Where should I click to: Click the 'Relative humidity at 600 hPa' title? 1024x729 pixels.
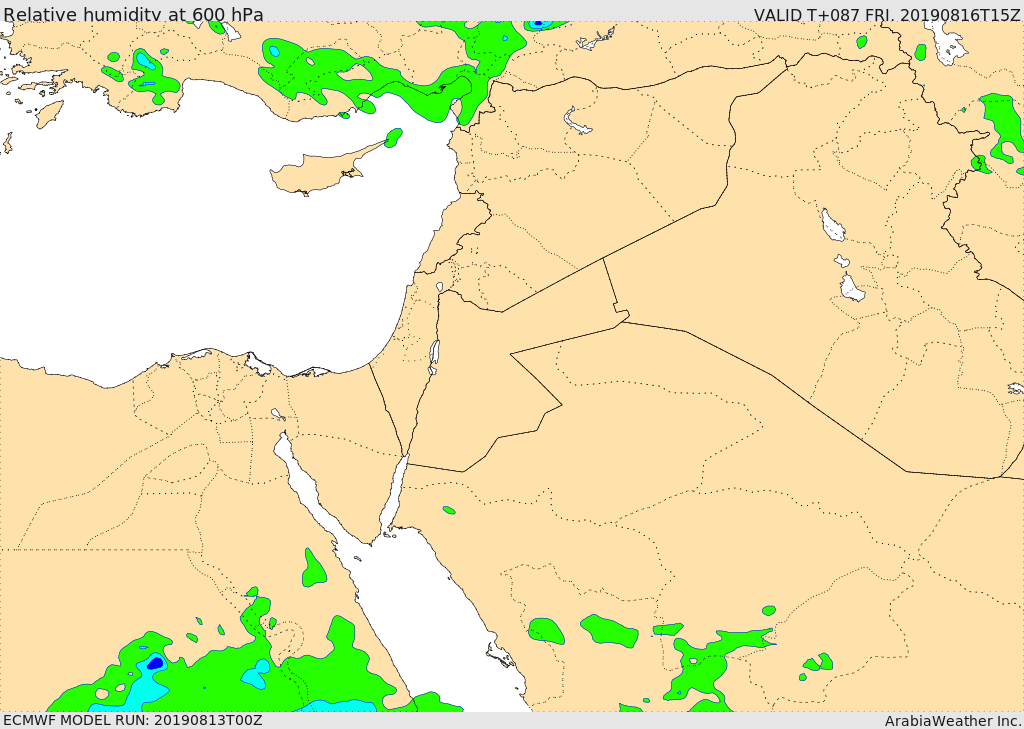coord(133,14)
